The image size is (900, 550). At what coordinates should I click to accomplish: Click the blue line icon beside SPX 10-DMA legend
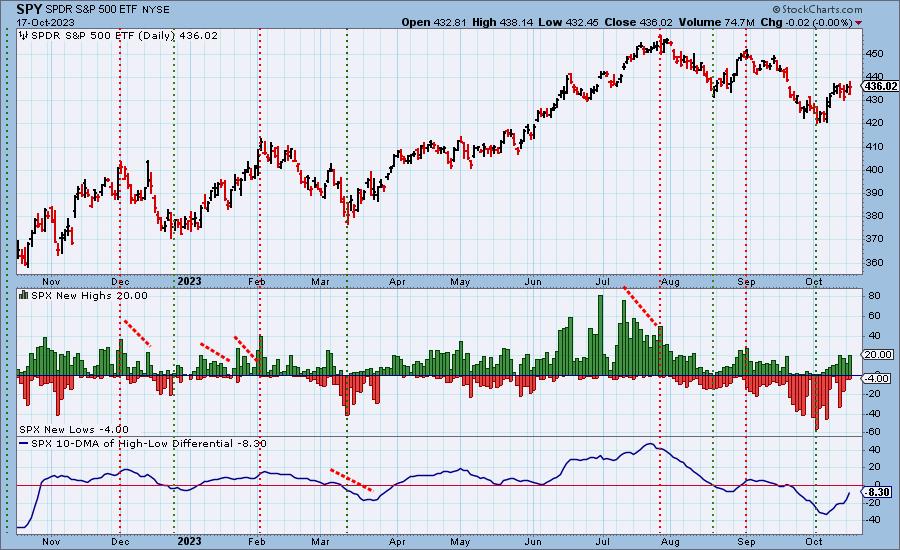click(24, 443)
